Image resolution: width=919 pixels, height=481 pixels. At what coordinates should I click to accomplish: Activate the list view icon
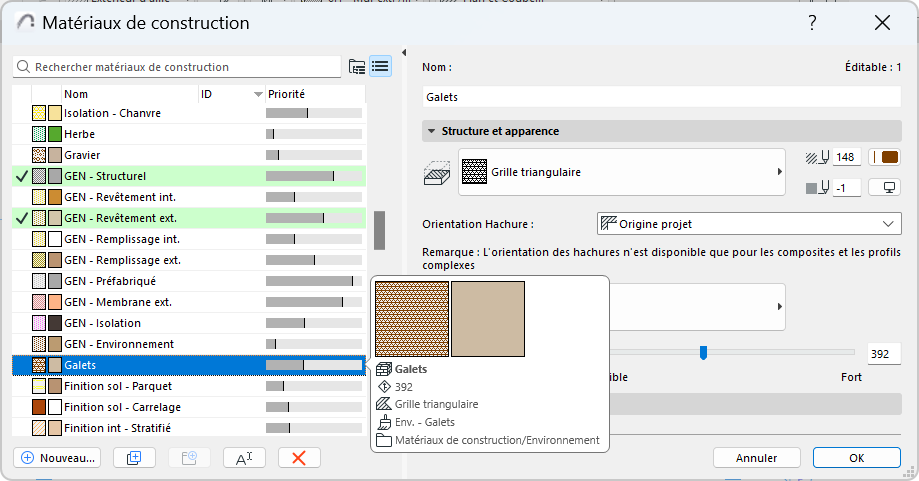[380, 67]
